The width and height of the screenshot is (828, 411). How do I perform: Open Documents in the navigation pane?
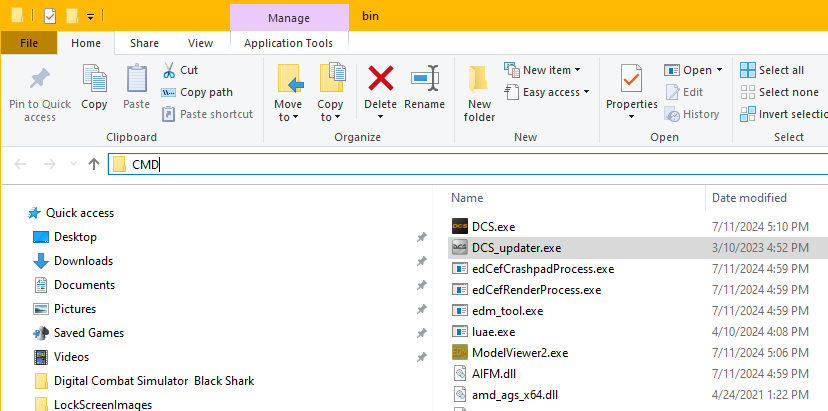(74, 285)
